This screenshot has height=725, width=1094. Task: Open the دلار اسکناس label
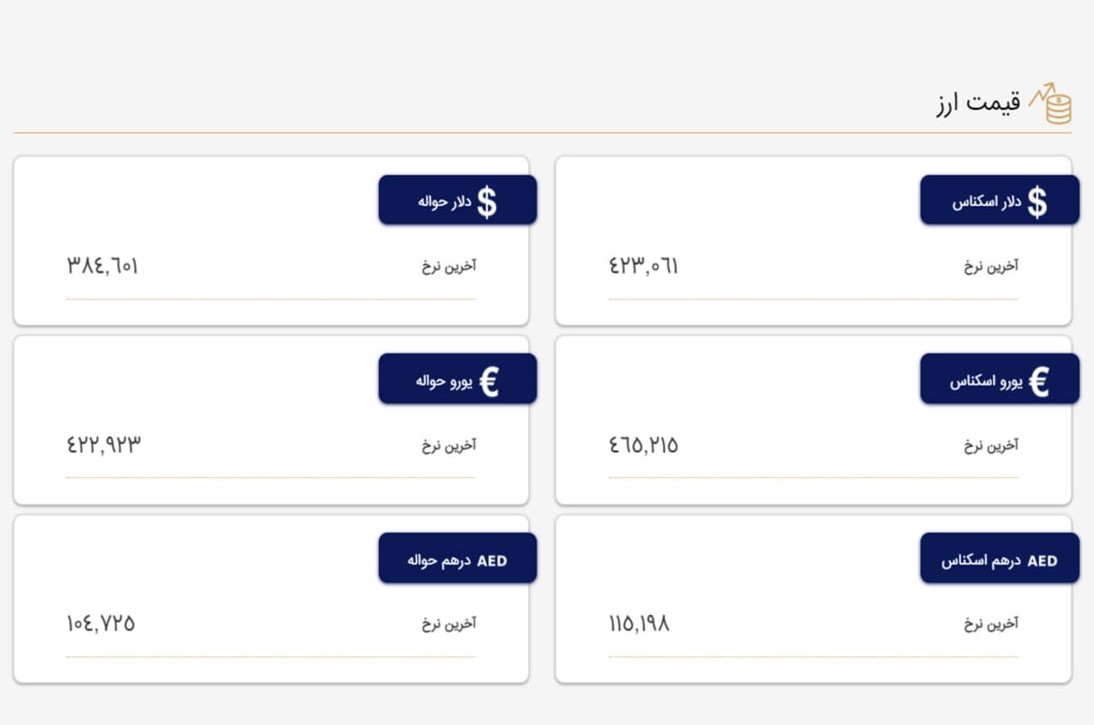[987, 202]
